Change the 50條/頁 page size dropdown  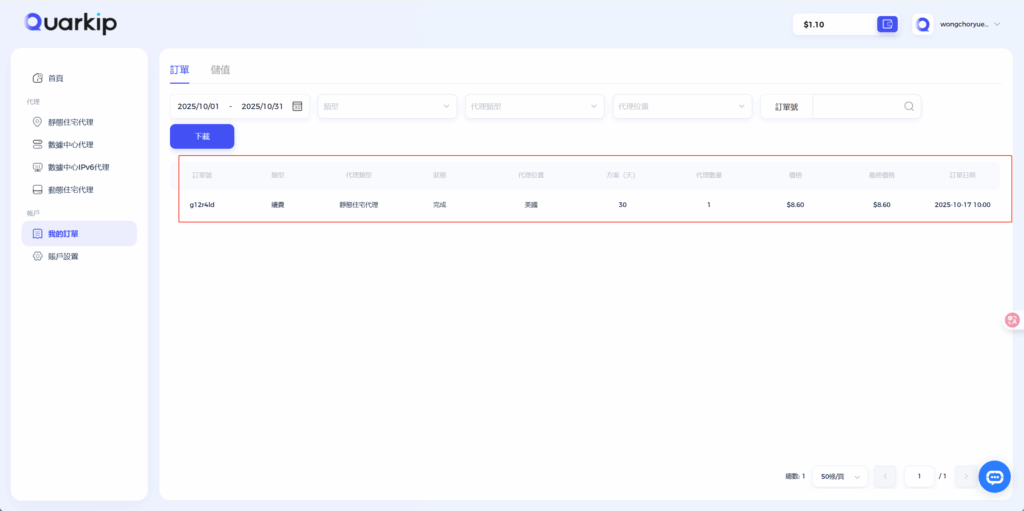point(839,477)
